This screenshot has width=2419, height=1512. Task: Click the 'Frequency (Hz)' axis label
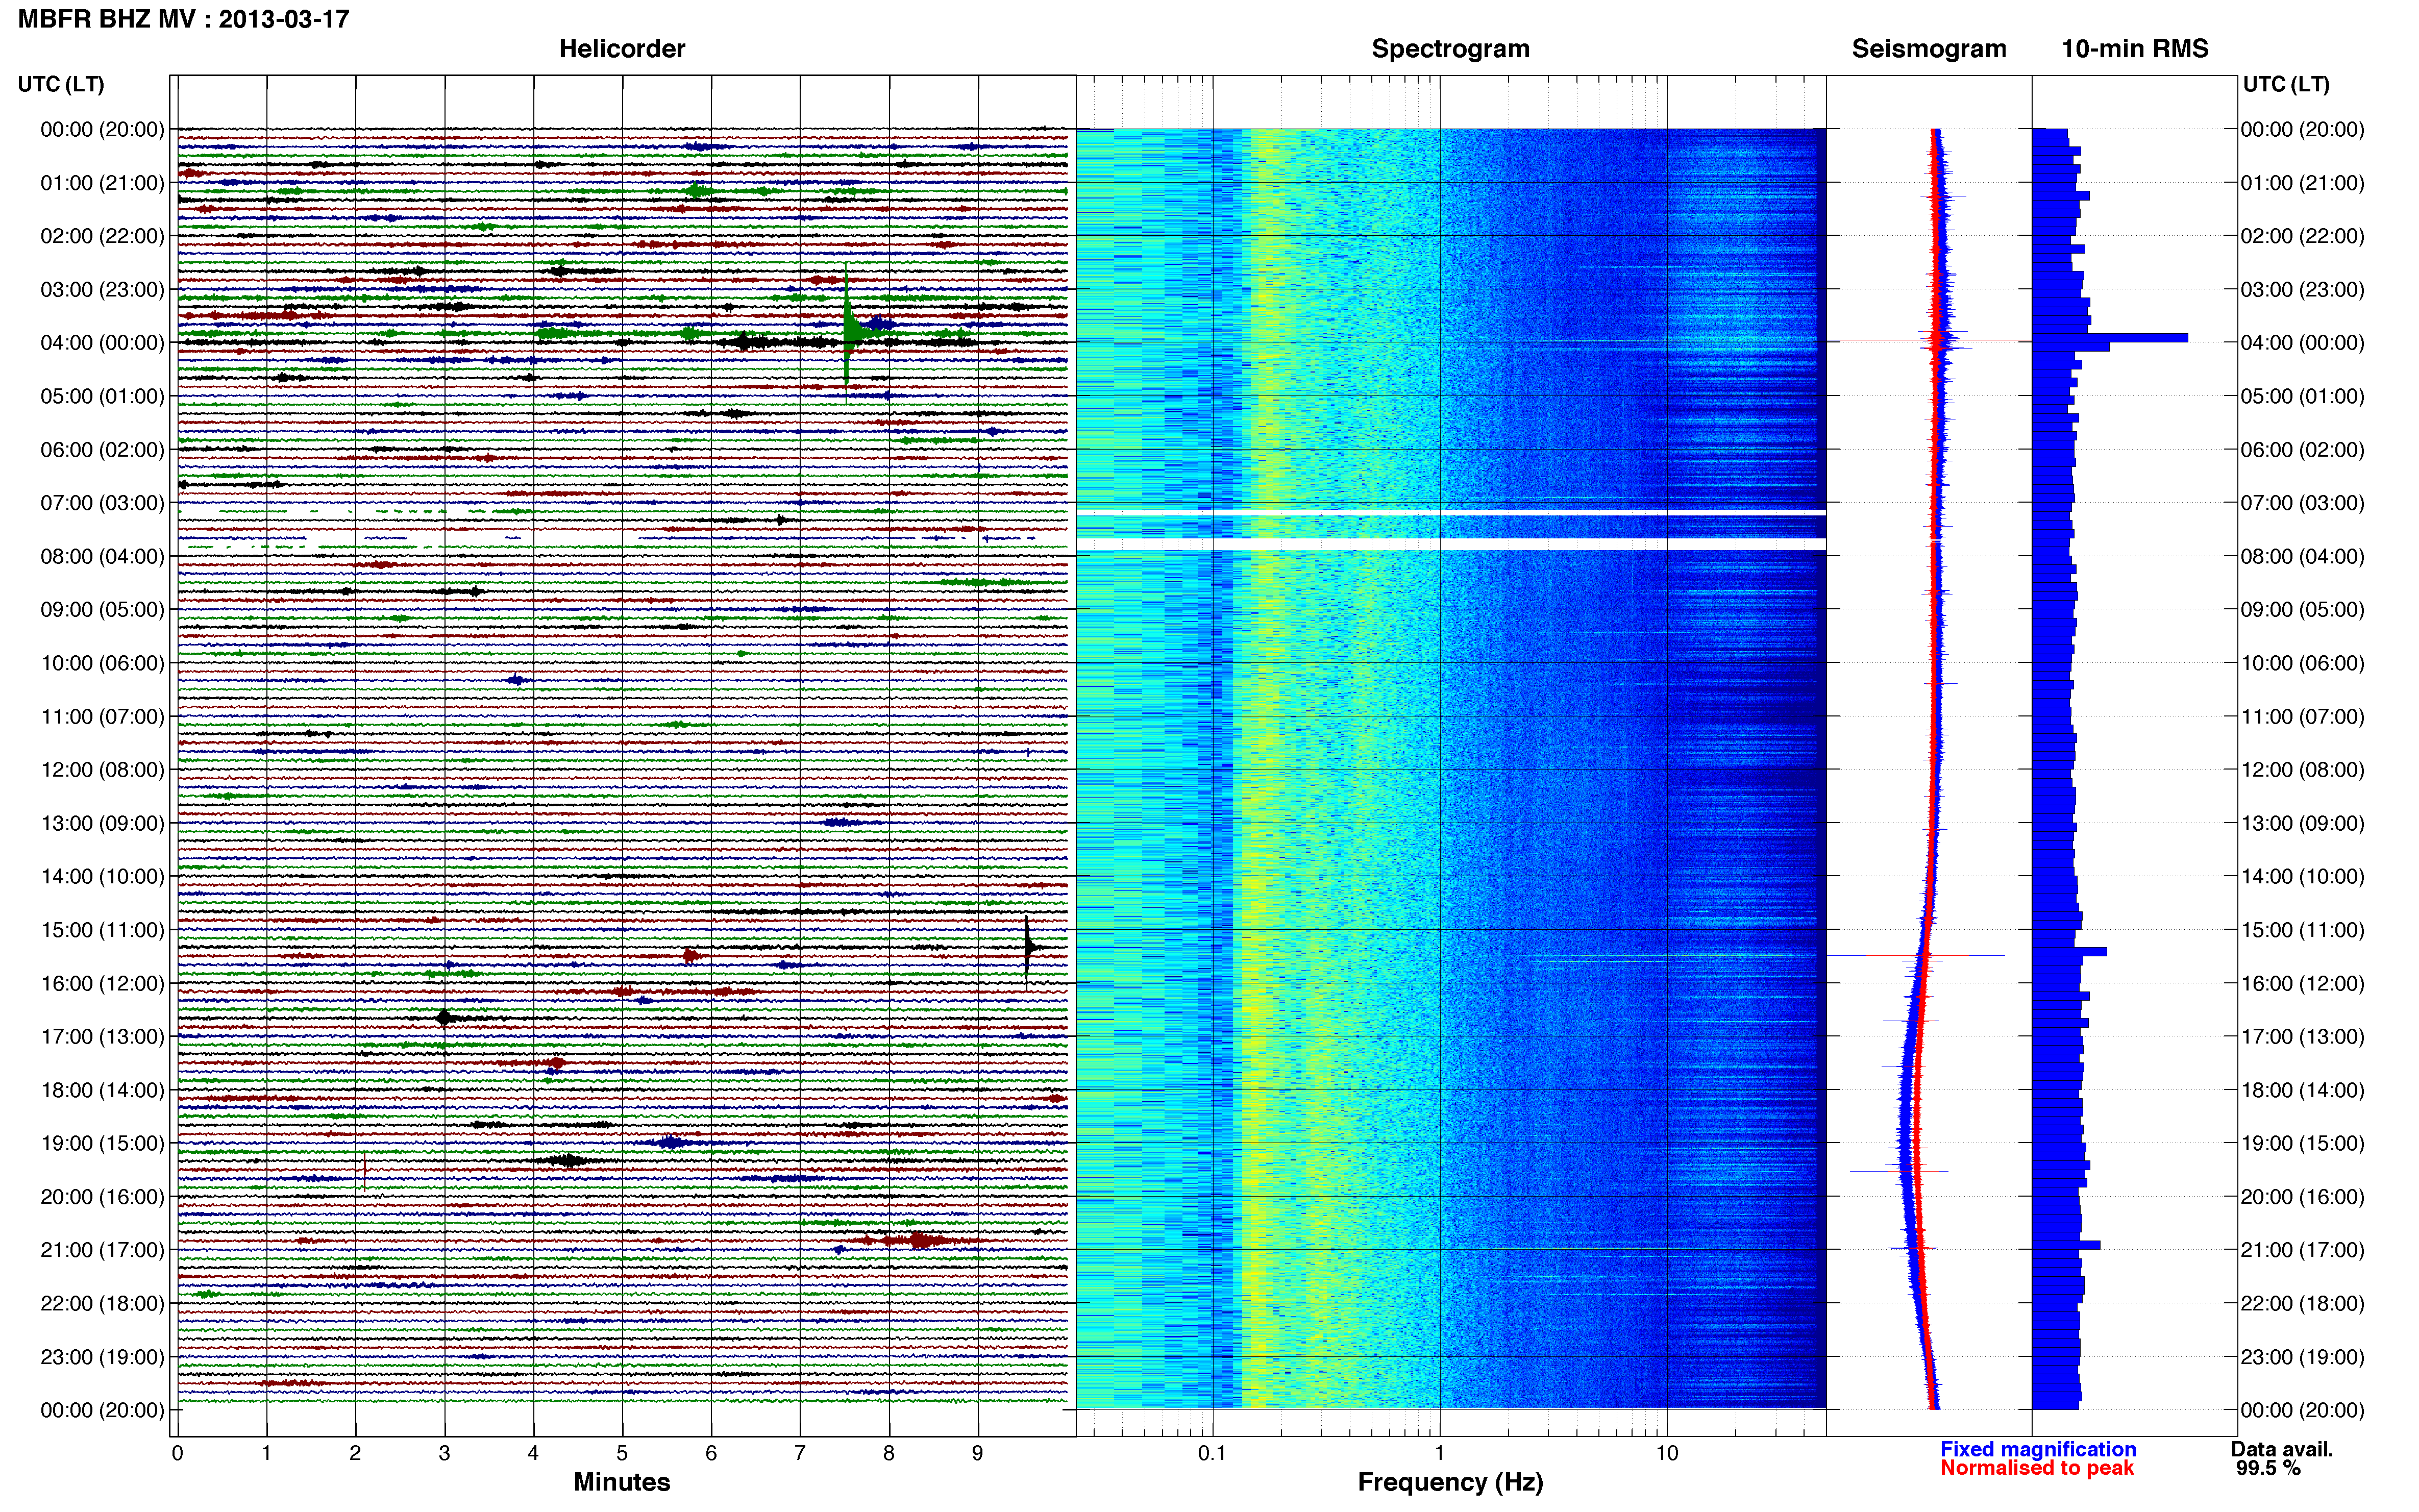pyautogui.click(x=1450, y=1482)
